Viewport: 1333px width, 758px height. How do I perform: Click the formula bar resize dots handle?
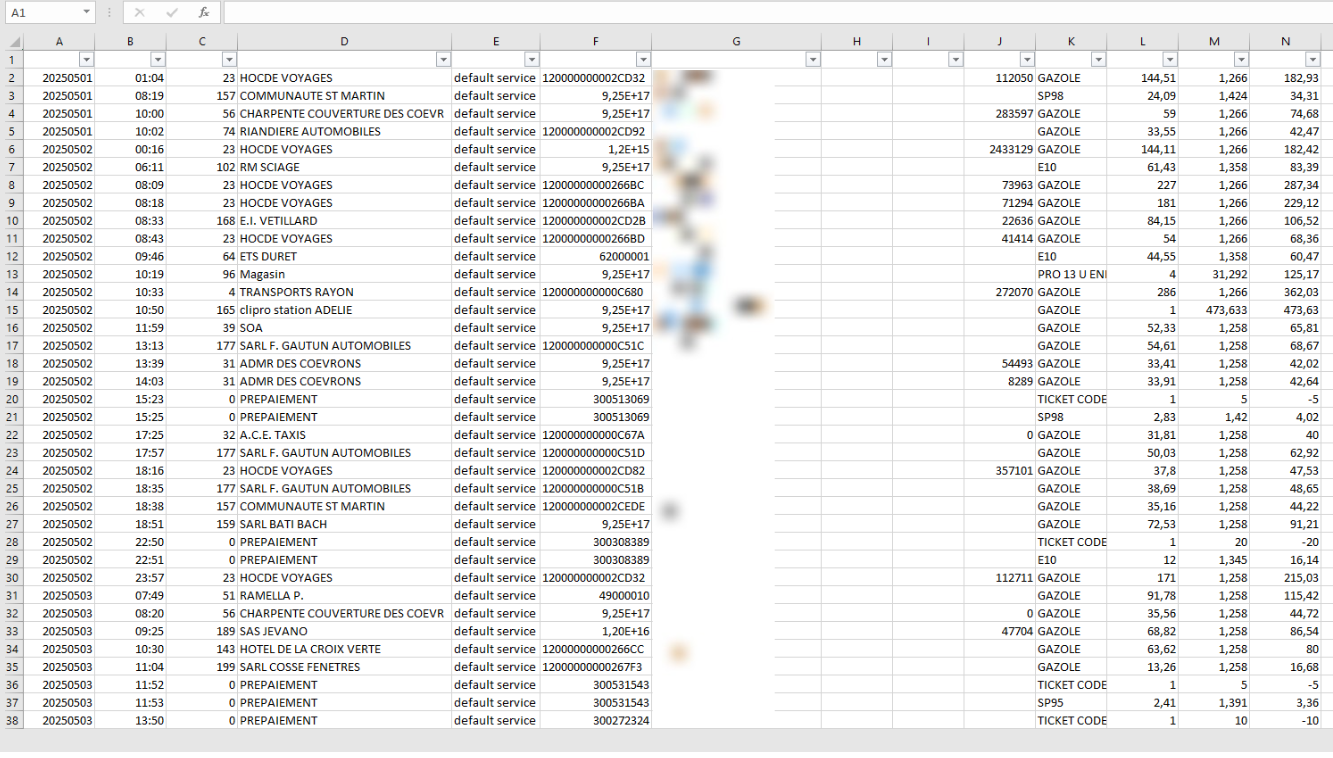109,13
